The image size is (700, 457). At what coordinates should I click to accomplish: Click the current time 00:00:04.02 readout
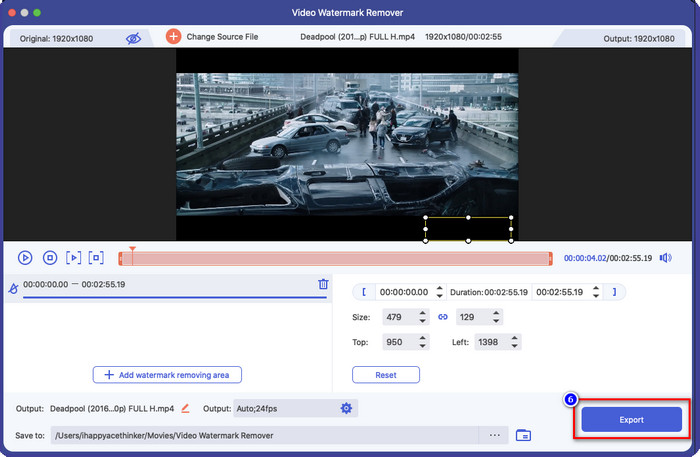pyautogui.click(x=585, y=258)
